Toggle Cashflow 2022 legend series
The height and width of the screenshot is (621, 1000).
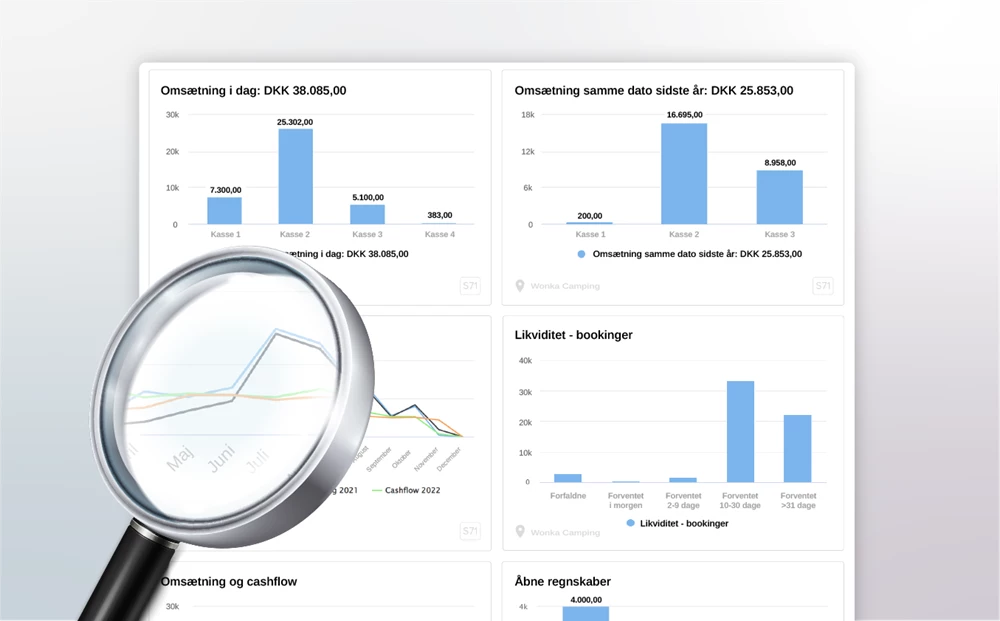[x=405, y=490]
